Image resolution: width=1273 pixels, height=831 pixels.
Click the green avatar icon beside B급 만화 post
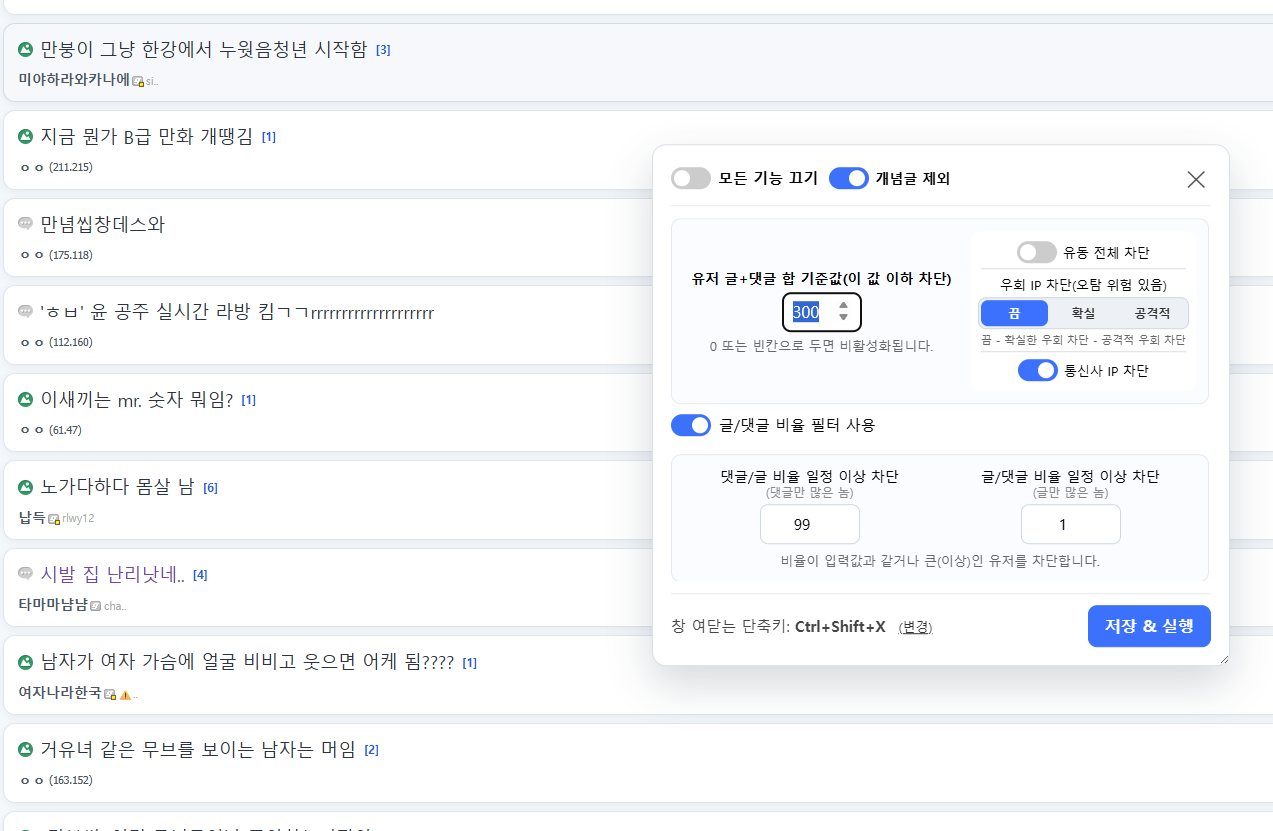tap(25, 136)
